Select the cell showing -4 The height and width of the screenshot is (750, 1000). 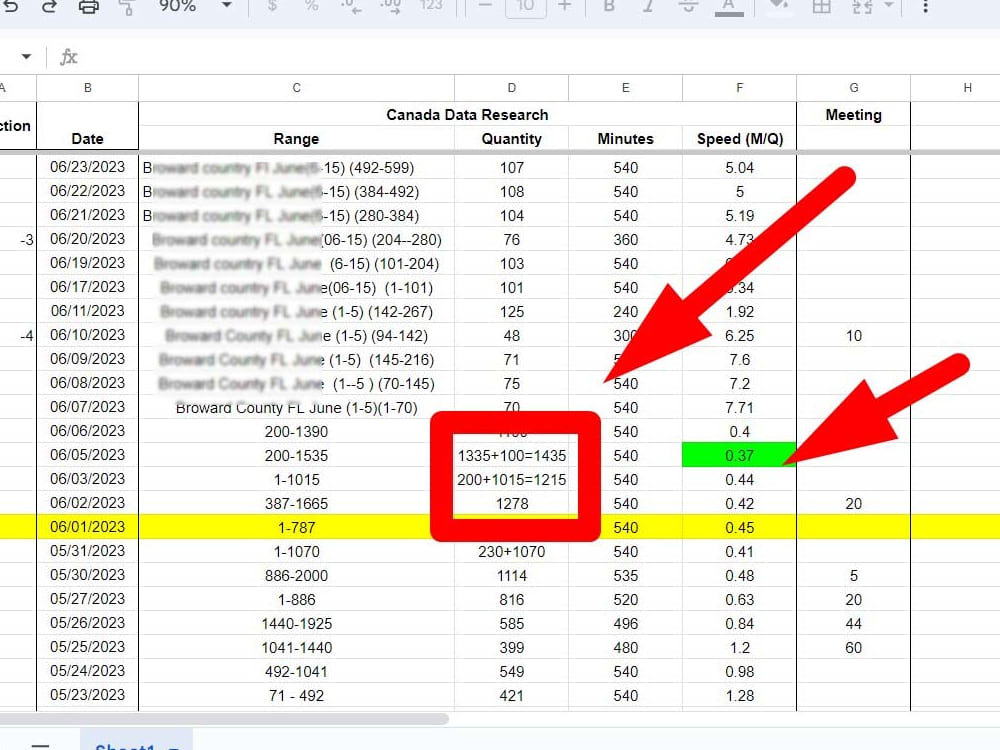point(18,335)
